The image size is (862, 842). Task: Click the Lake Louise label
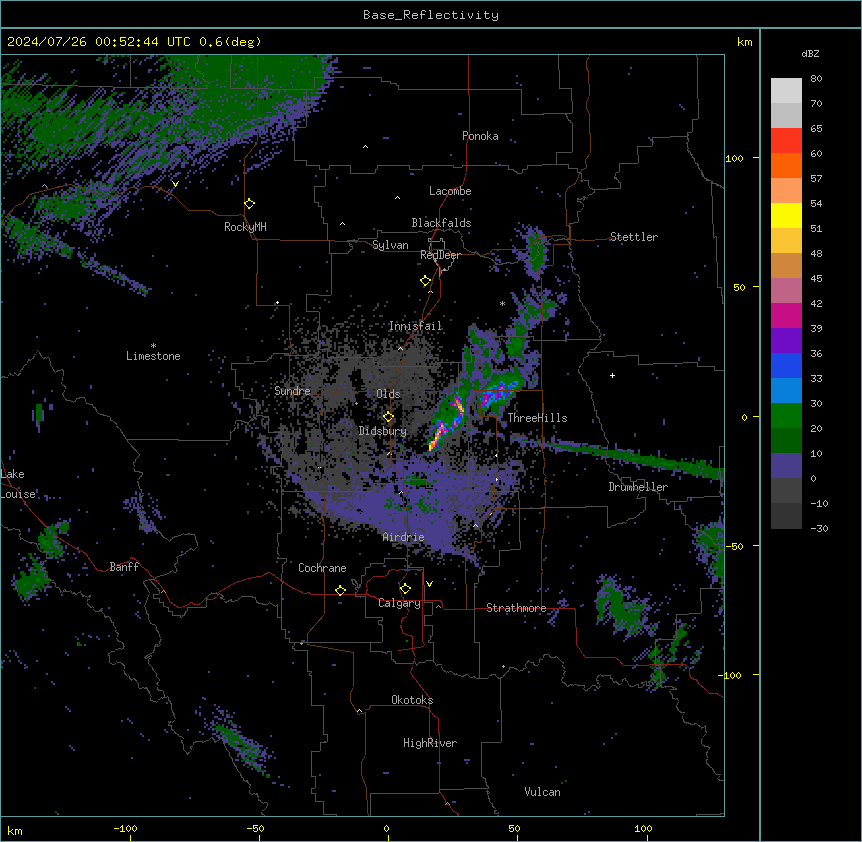coord(18,484)
